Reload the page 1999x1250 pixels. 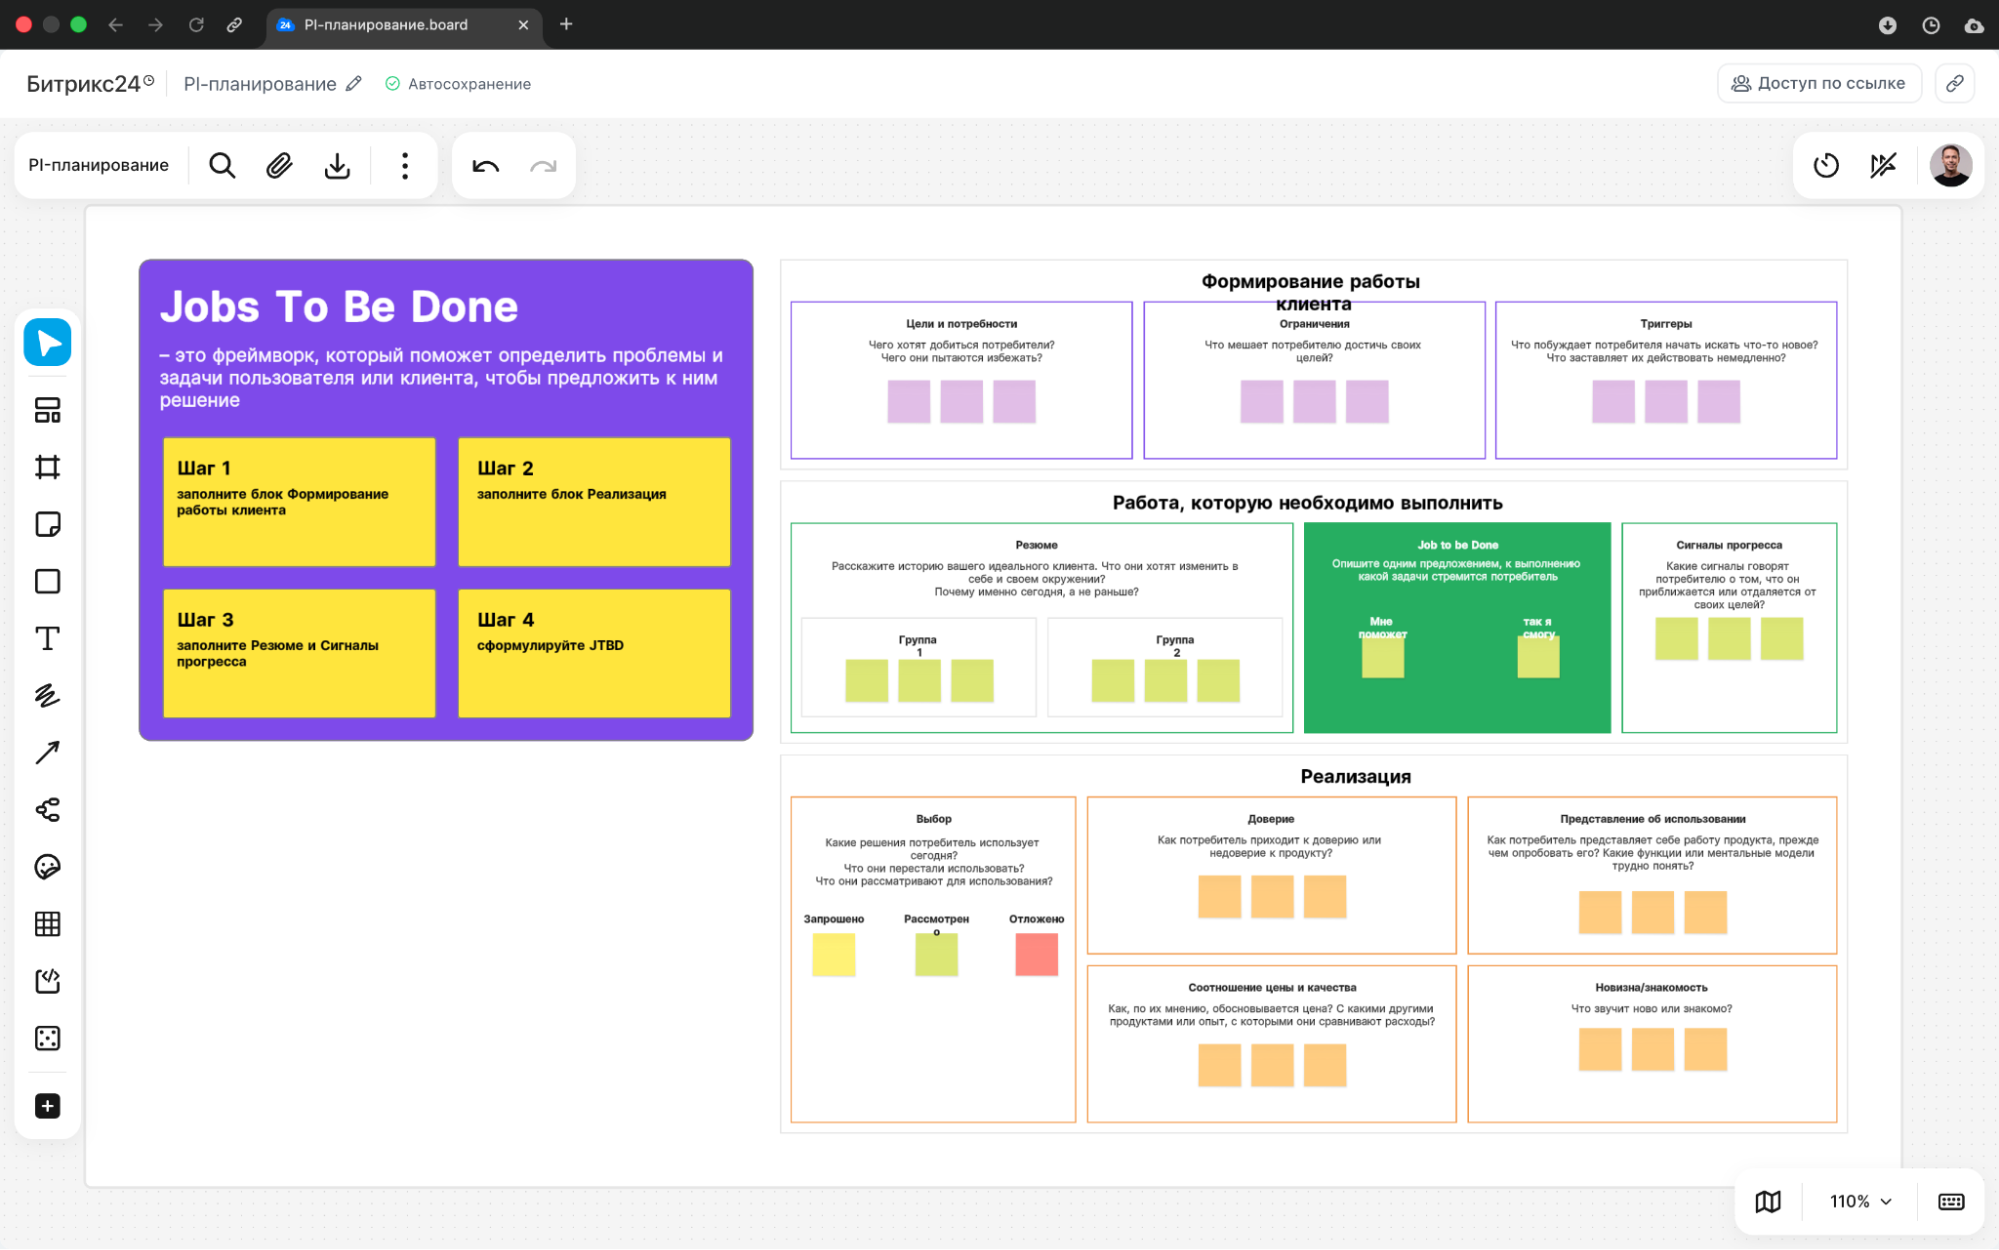coord(196,25)
